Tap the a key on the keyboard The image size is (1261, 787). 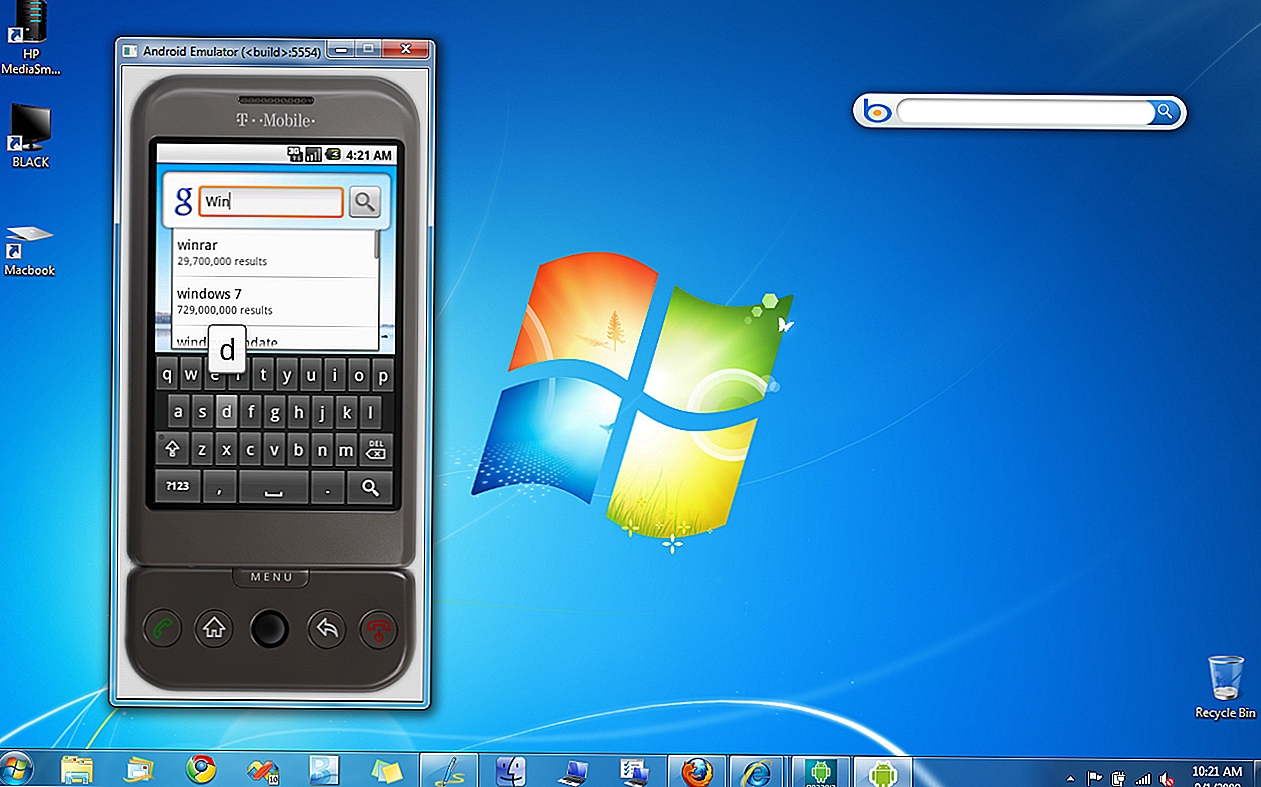coord(179,411)
